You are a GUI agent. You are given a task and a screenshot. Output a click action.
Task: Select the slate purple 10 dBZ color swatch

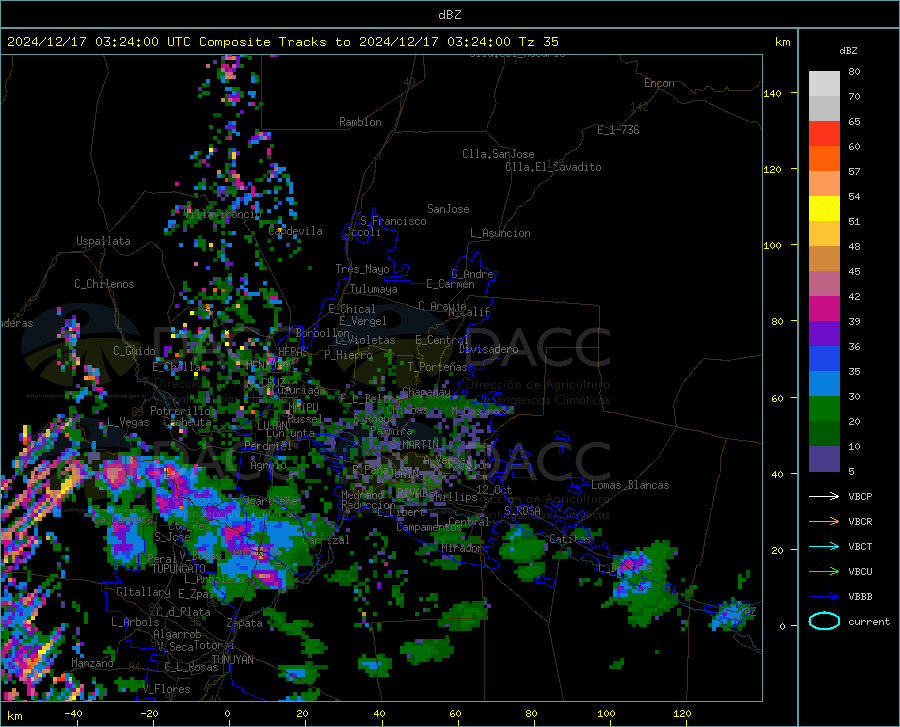(x=824, y=458)
